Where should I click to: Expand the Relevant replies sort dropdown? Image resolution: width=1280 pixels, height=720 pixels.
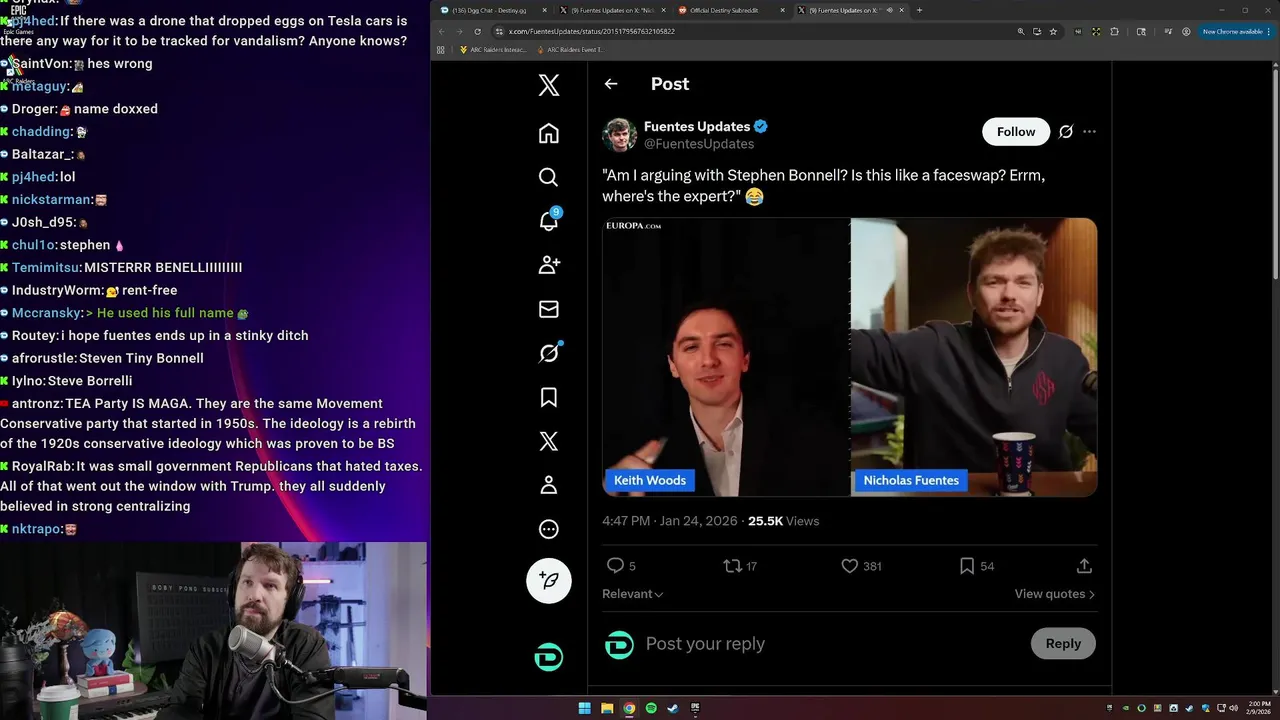tap(632, 594)
